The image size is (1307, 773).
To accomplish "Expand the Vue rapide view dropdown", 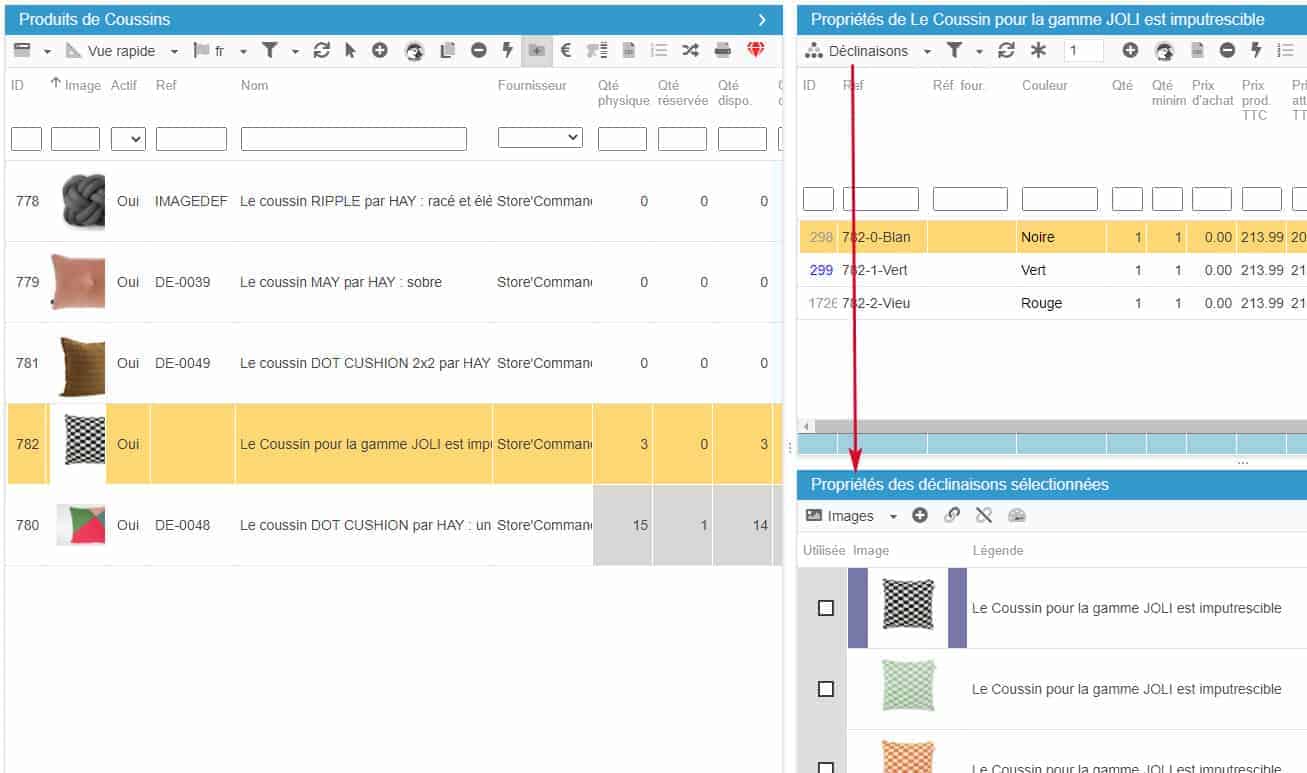I will tap(174, 51).
